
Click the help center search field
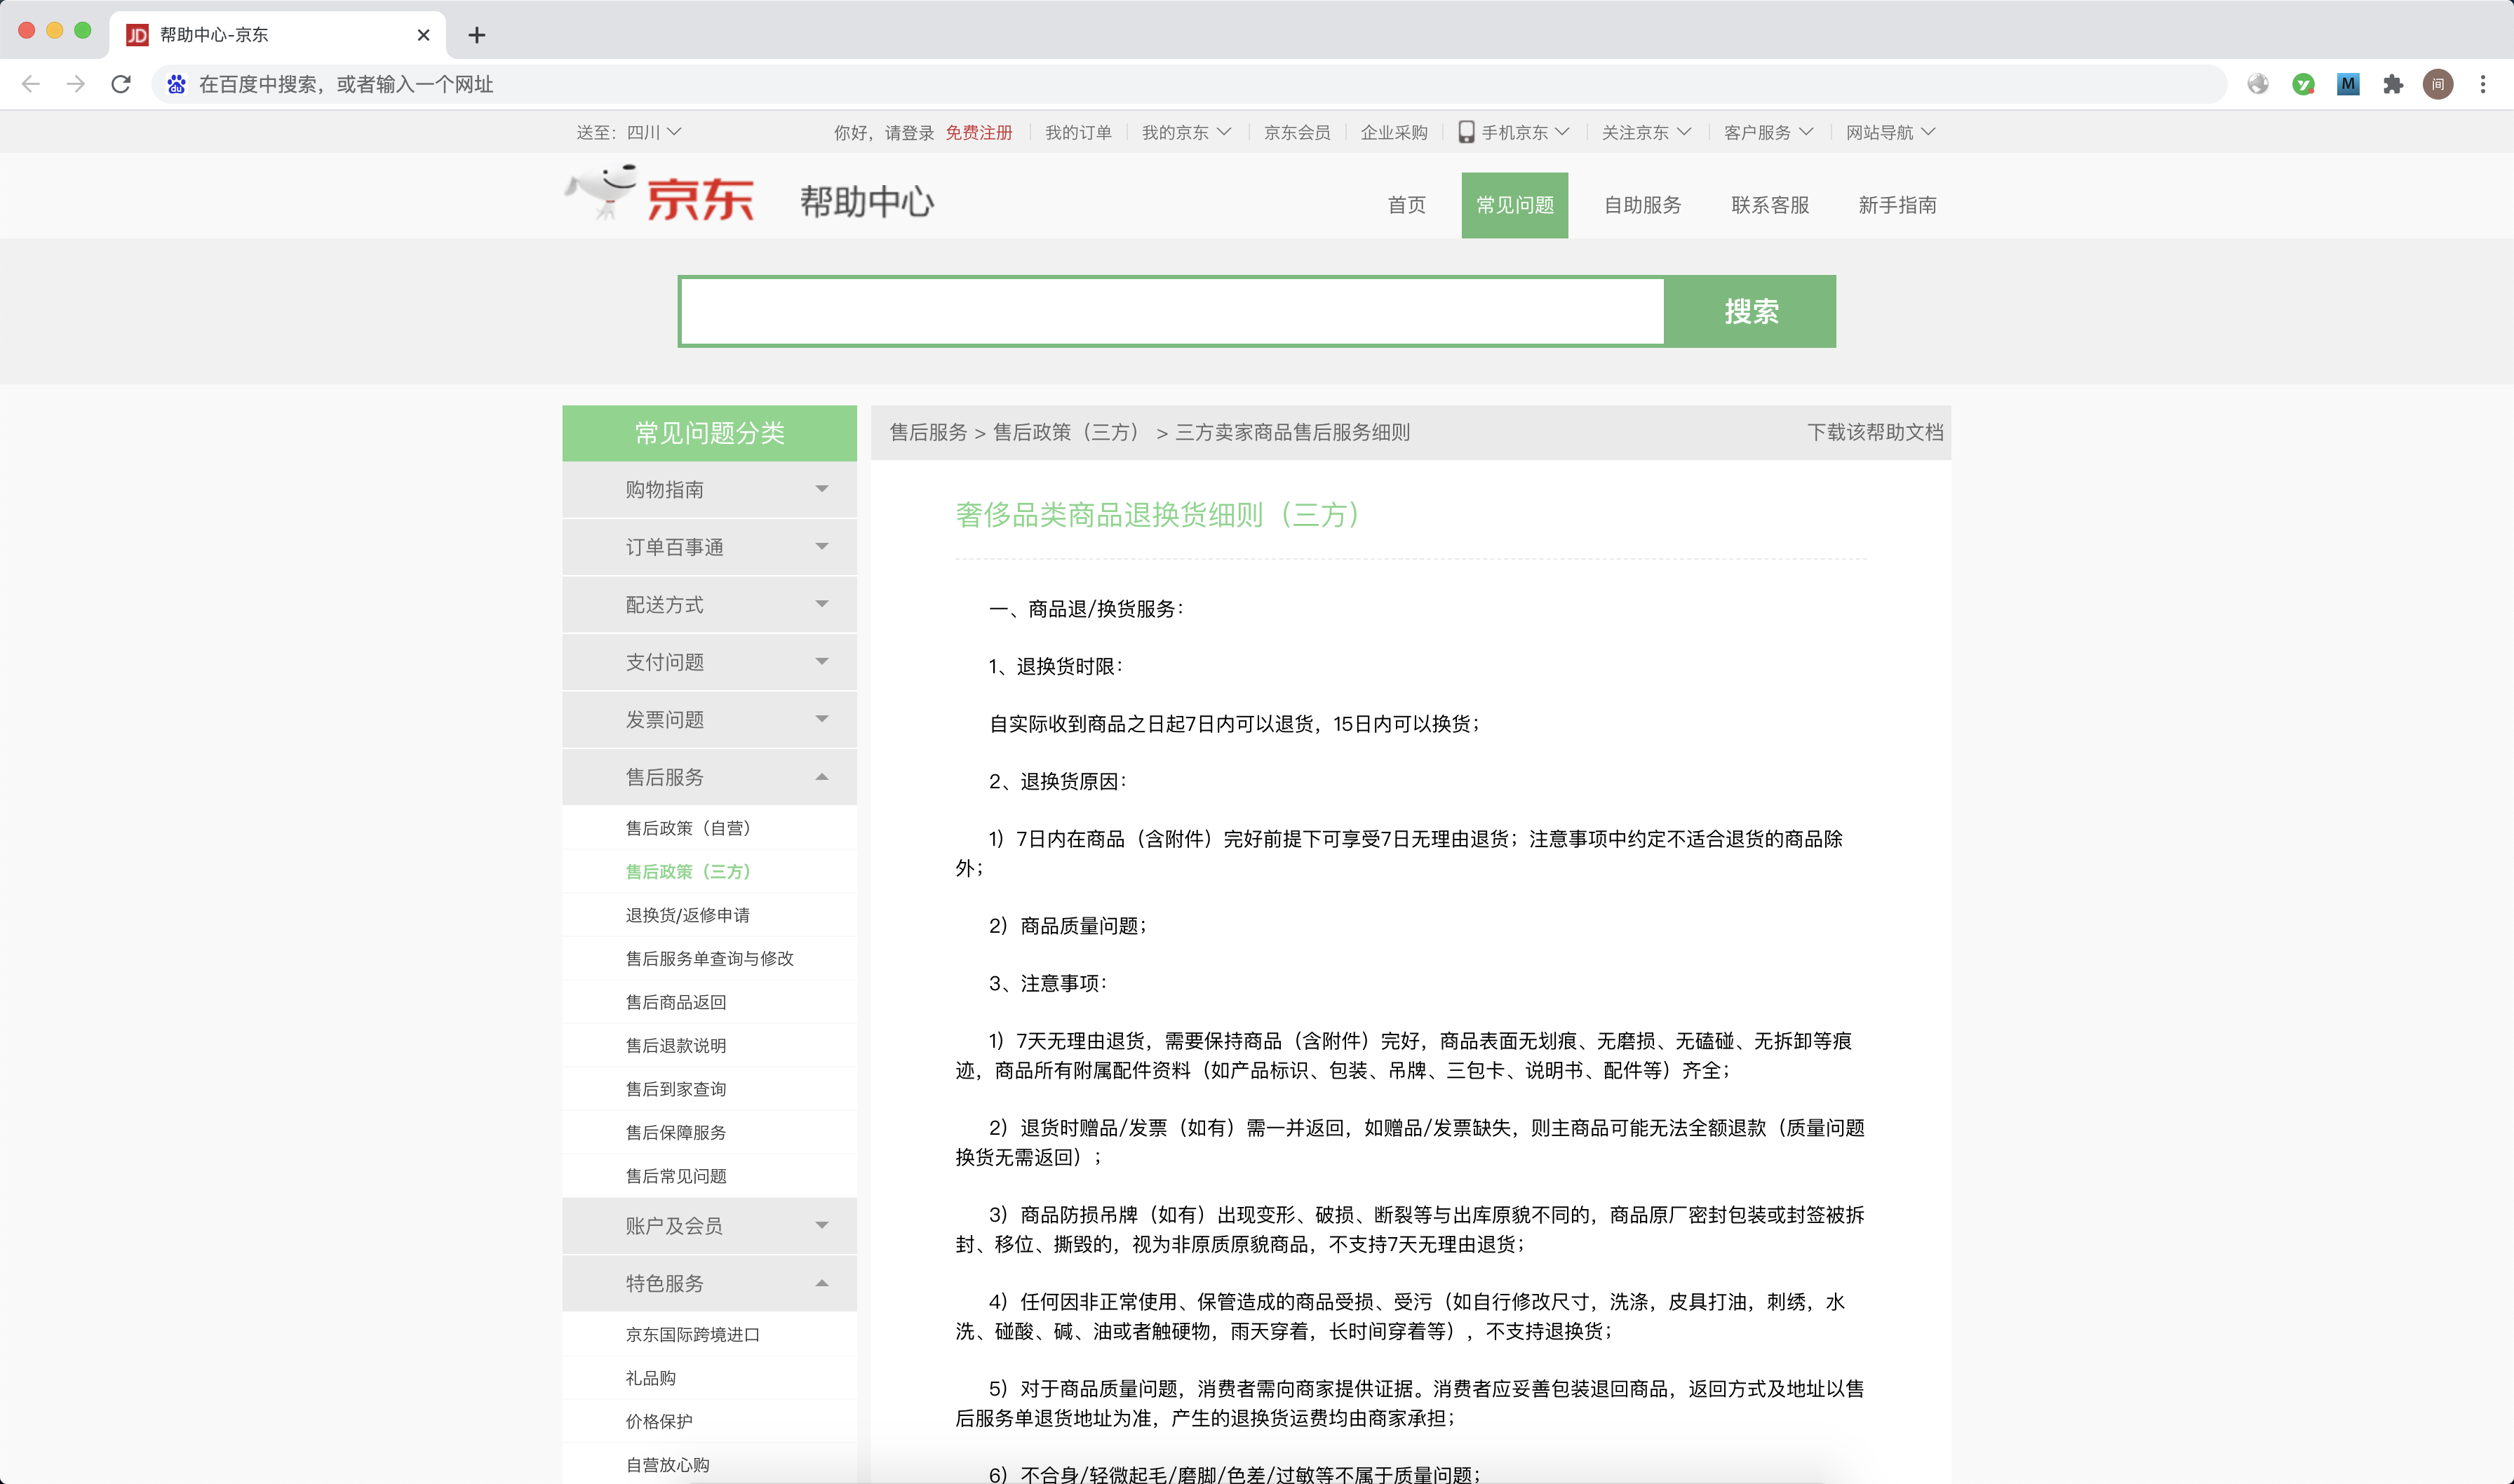[1172, 311]
